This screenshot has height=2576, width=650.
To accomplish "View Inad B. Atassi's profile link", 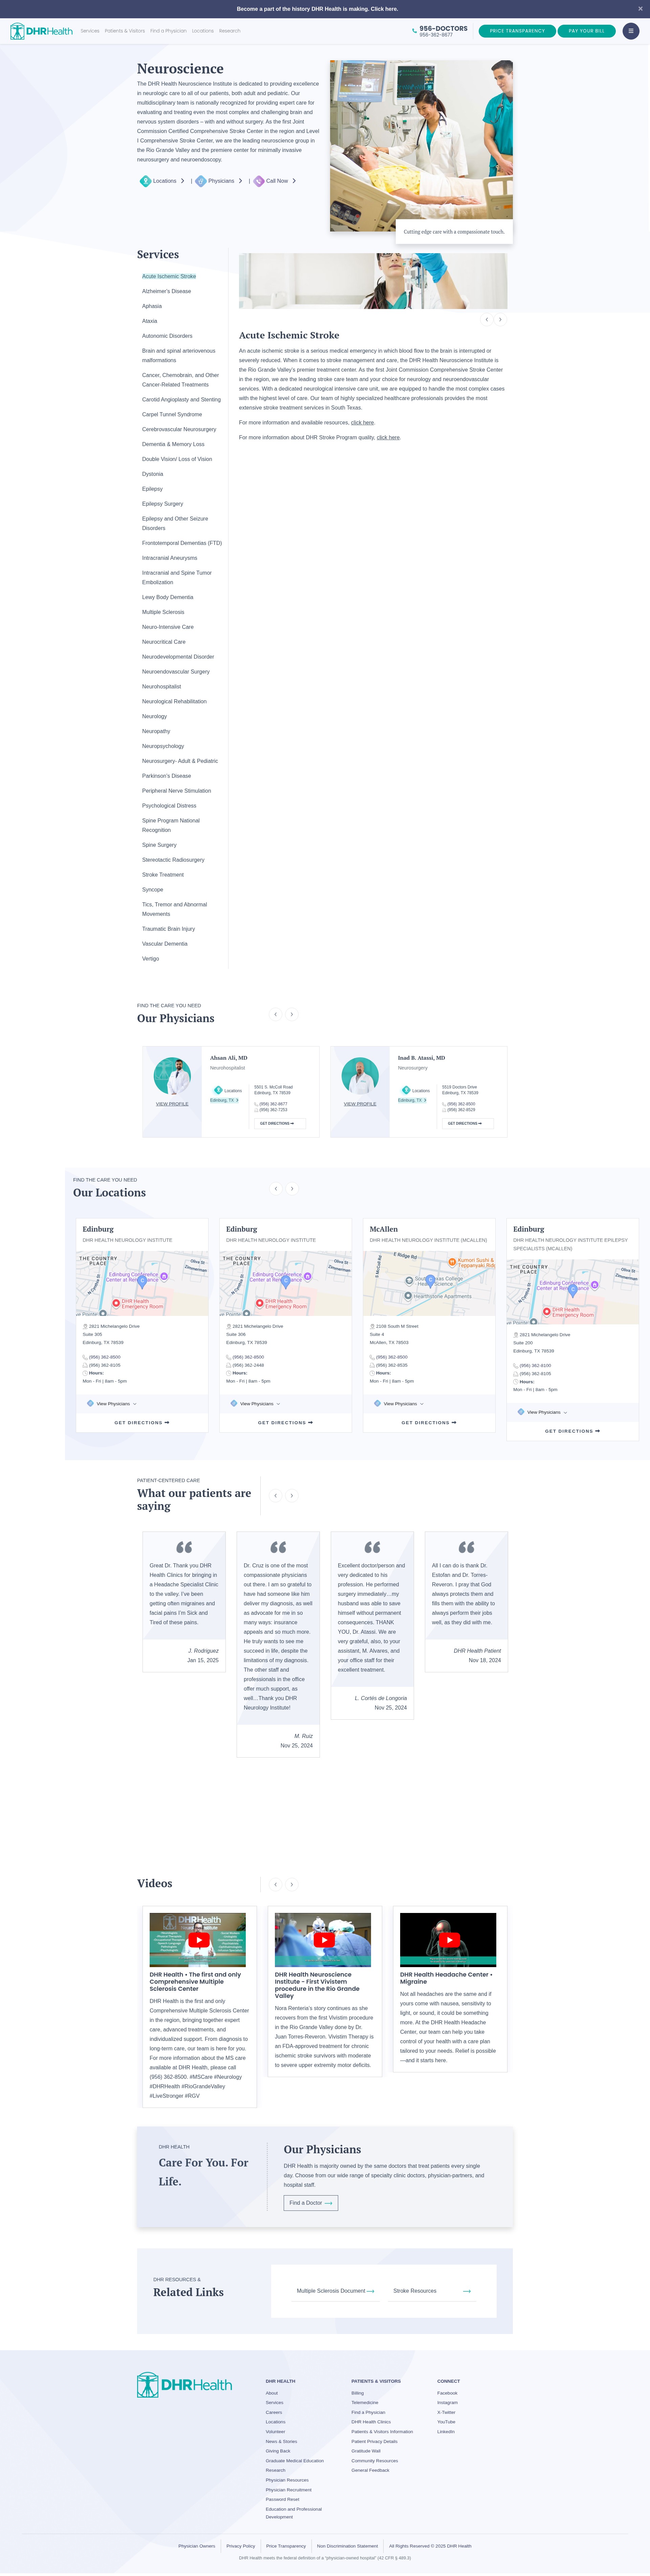I will 360,1104.
